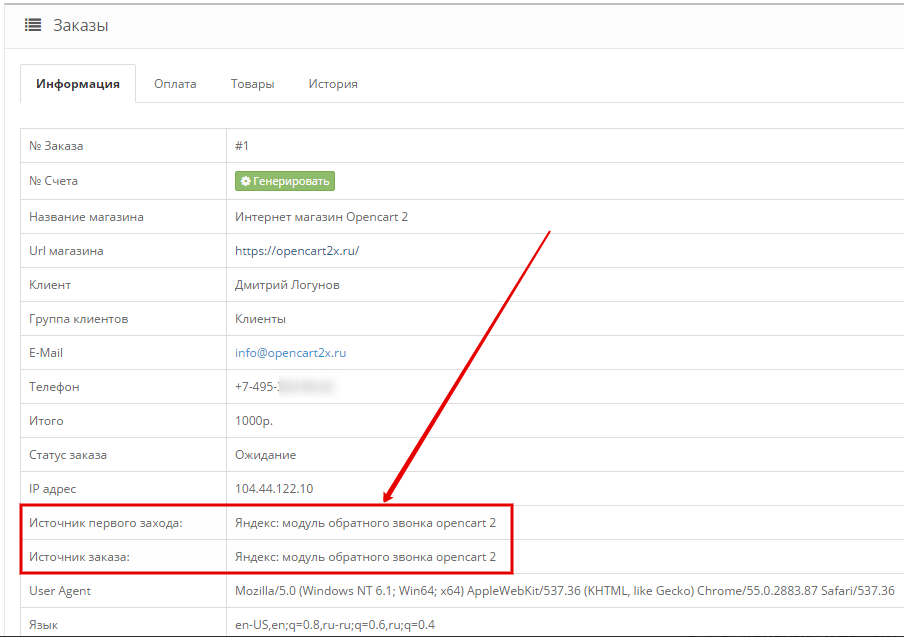Select the IP address 104.44.122.10
904x637 pixels.
point(274,489)
